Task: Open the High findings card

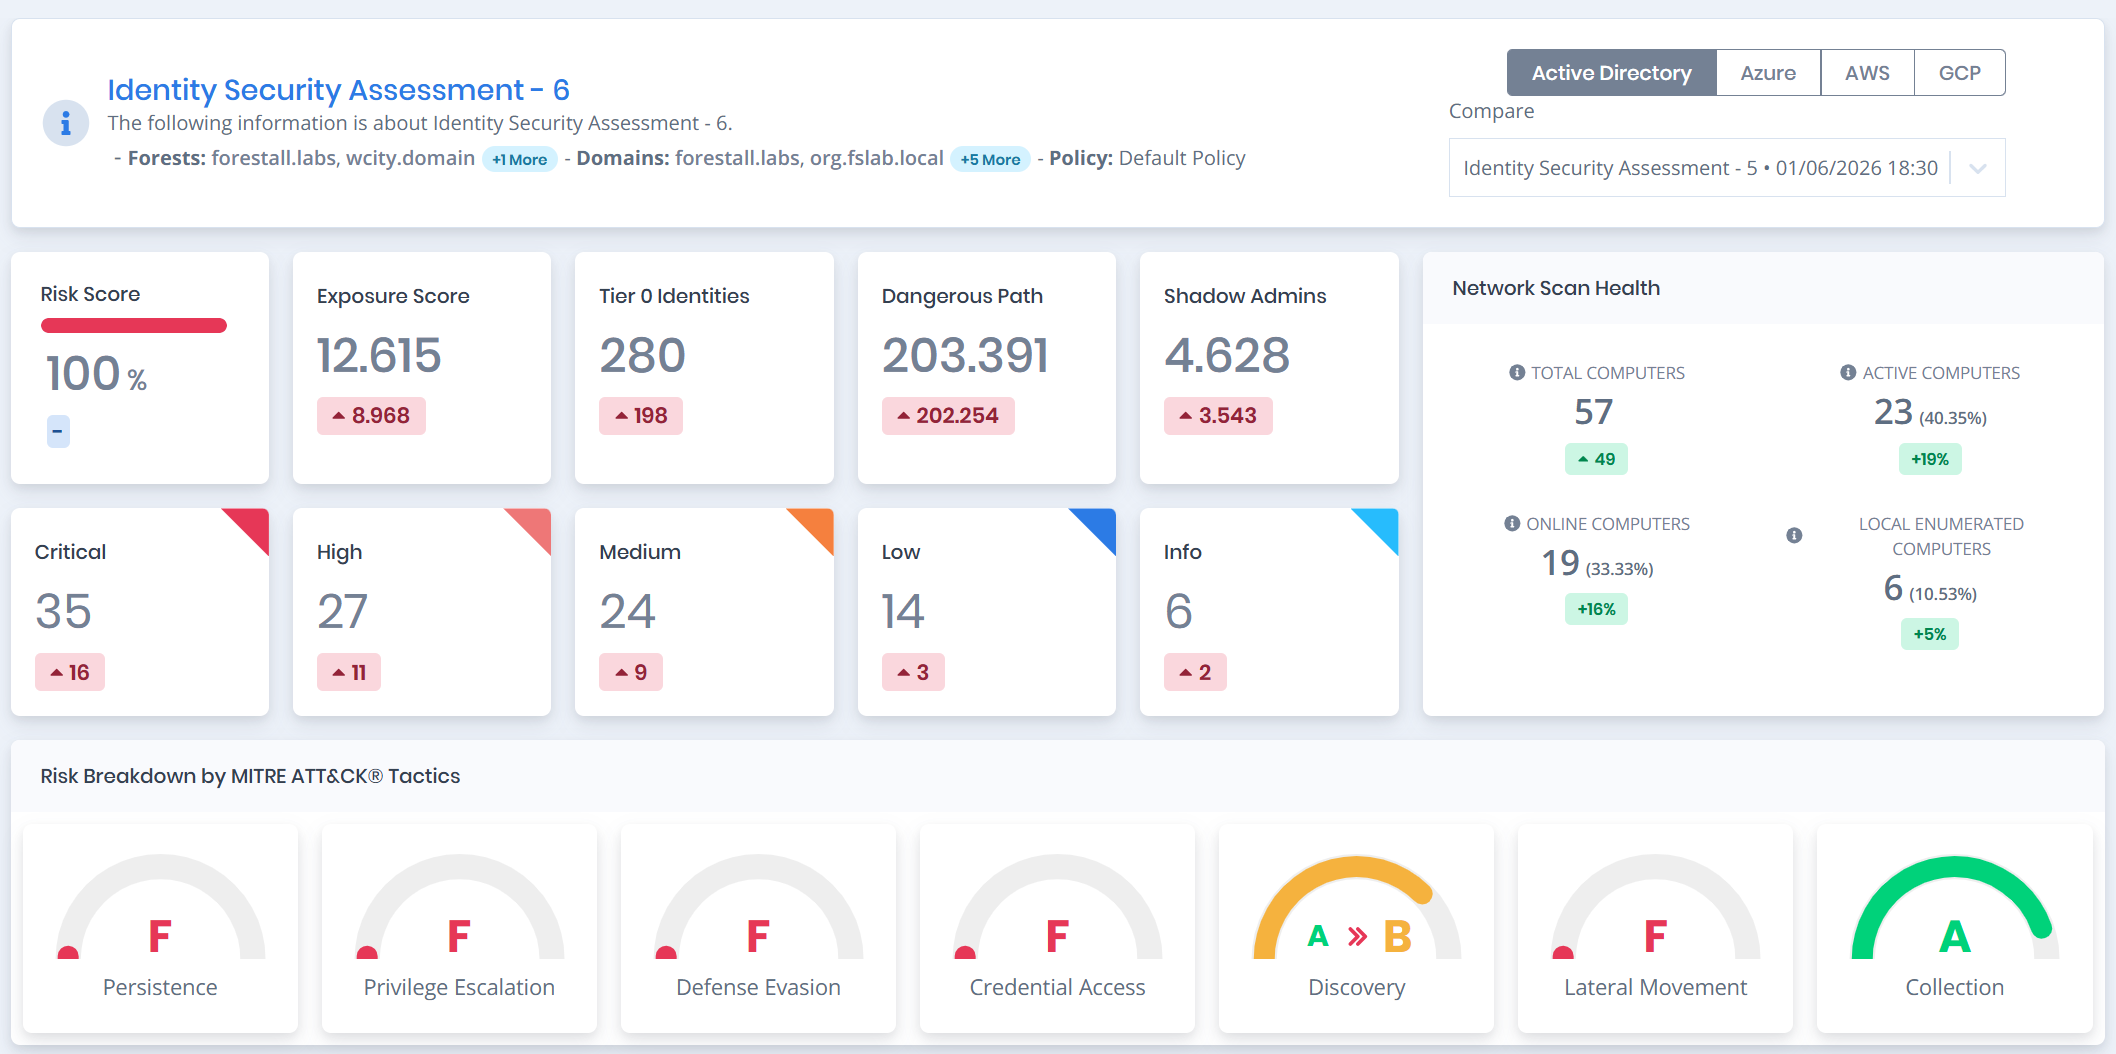Action: click(x=422, y=612)
